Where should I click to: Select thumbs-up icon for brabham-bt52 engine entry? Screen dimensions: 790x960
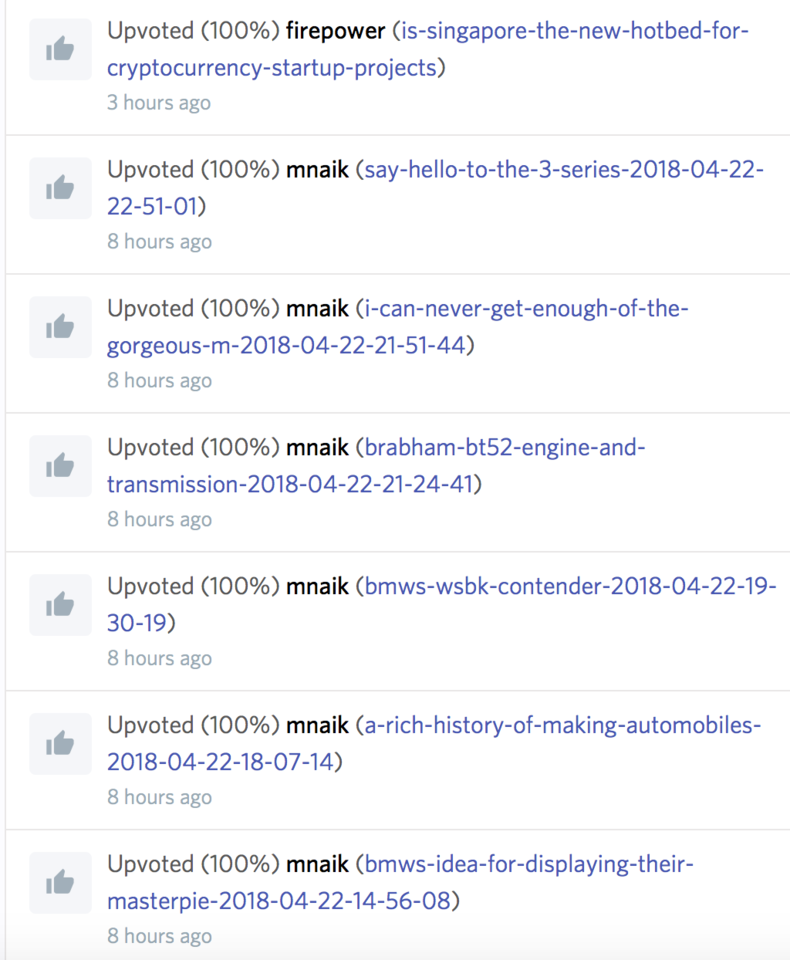pyautogui.click(x=61, y=466)
